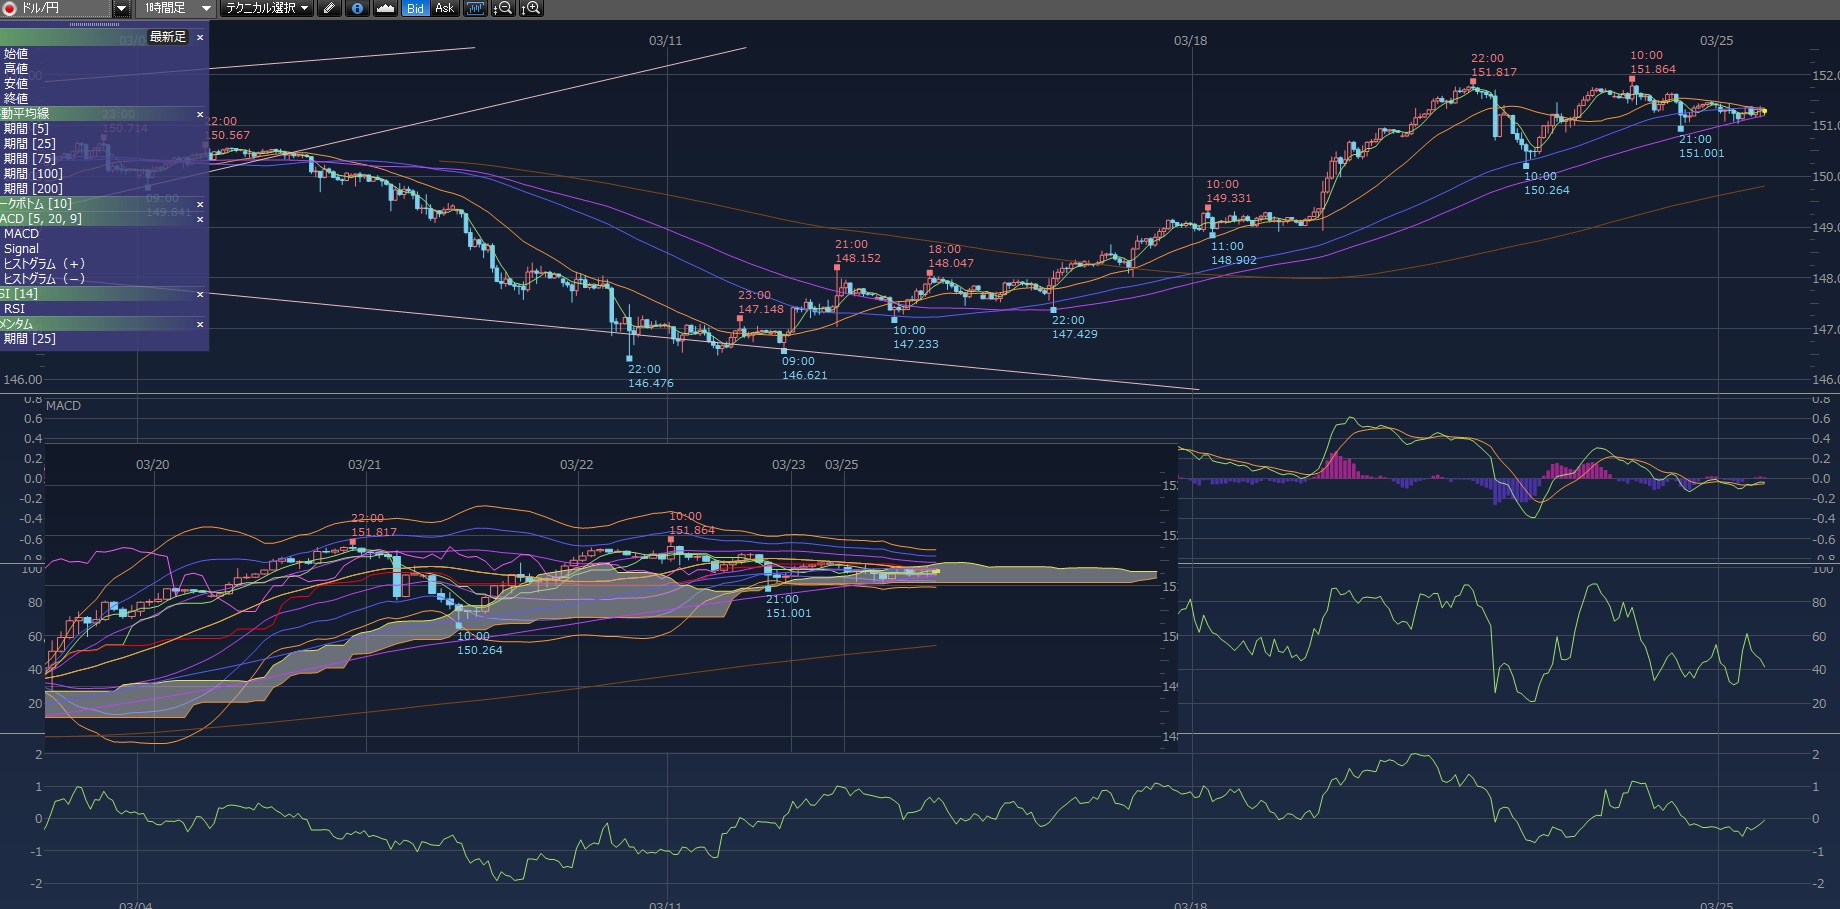This screenshot has height=909, width=1840.
Task: Zoom in the chart vertically
Action: [531, 8]
